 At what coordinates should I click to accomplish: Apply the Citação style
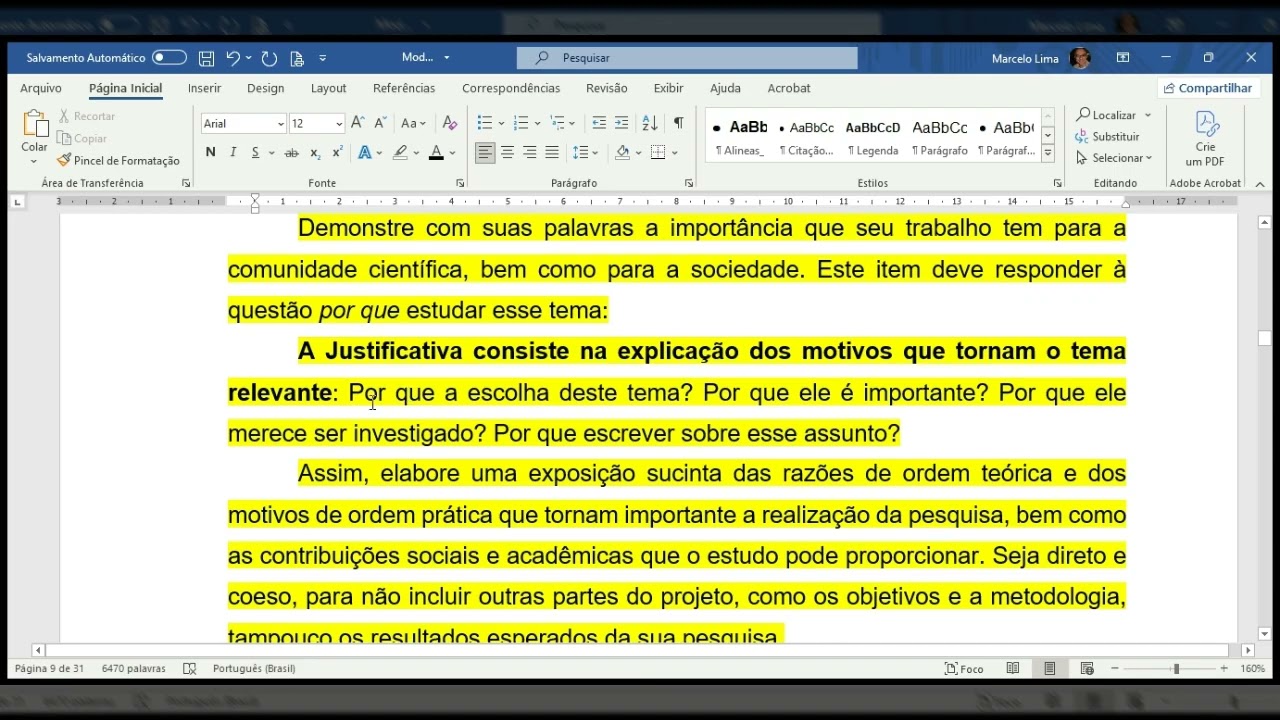[806, 137]
